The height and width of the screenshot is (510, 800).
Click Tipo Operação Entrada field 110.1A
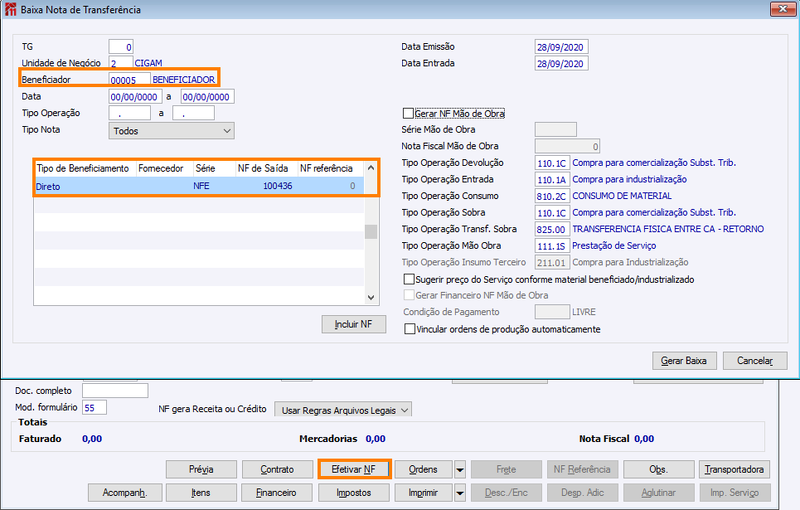[x=552, y=180]
